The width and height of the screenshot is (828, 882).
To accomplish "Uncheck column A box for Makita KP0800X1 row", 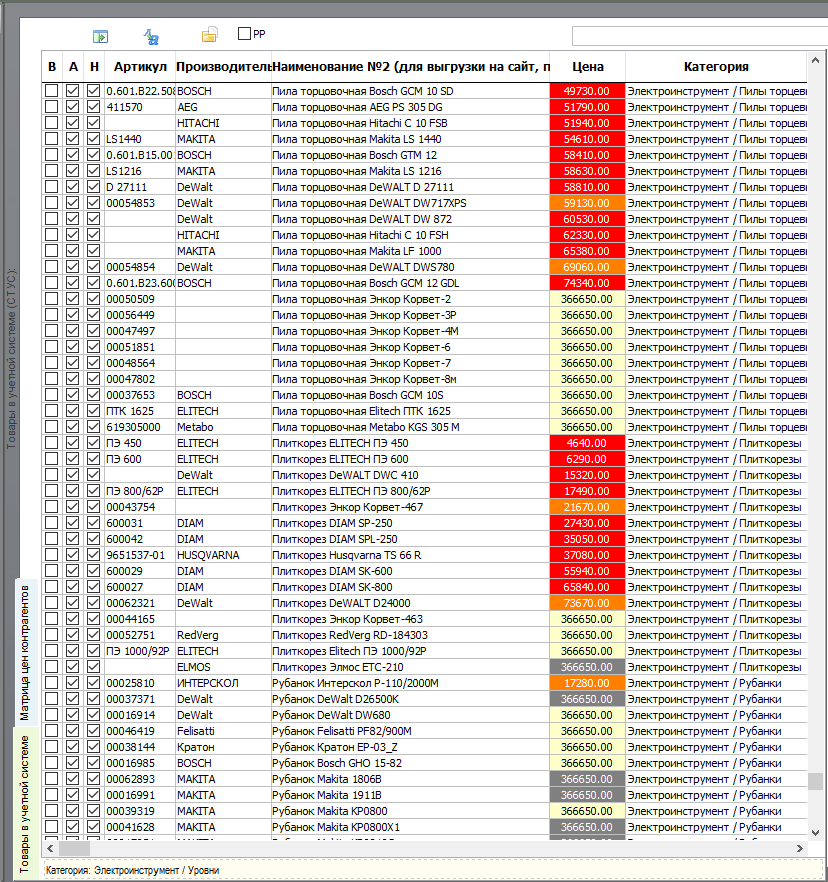I will coord(73,827).
